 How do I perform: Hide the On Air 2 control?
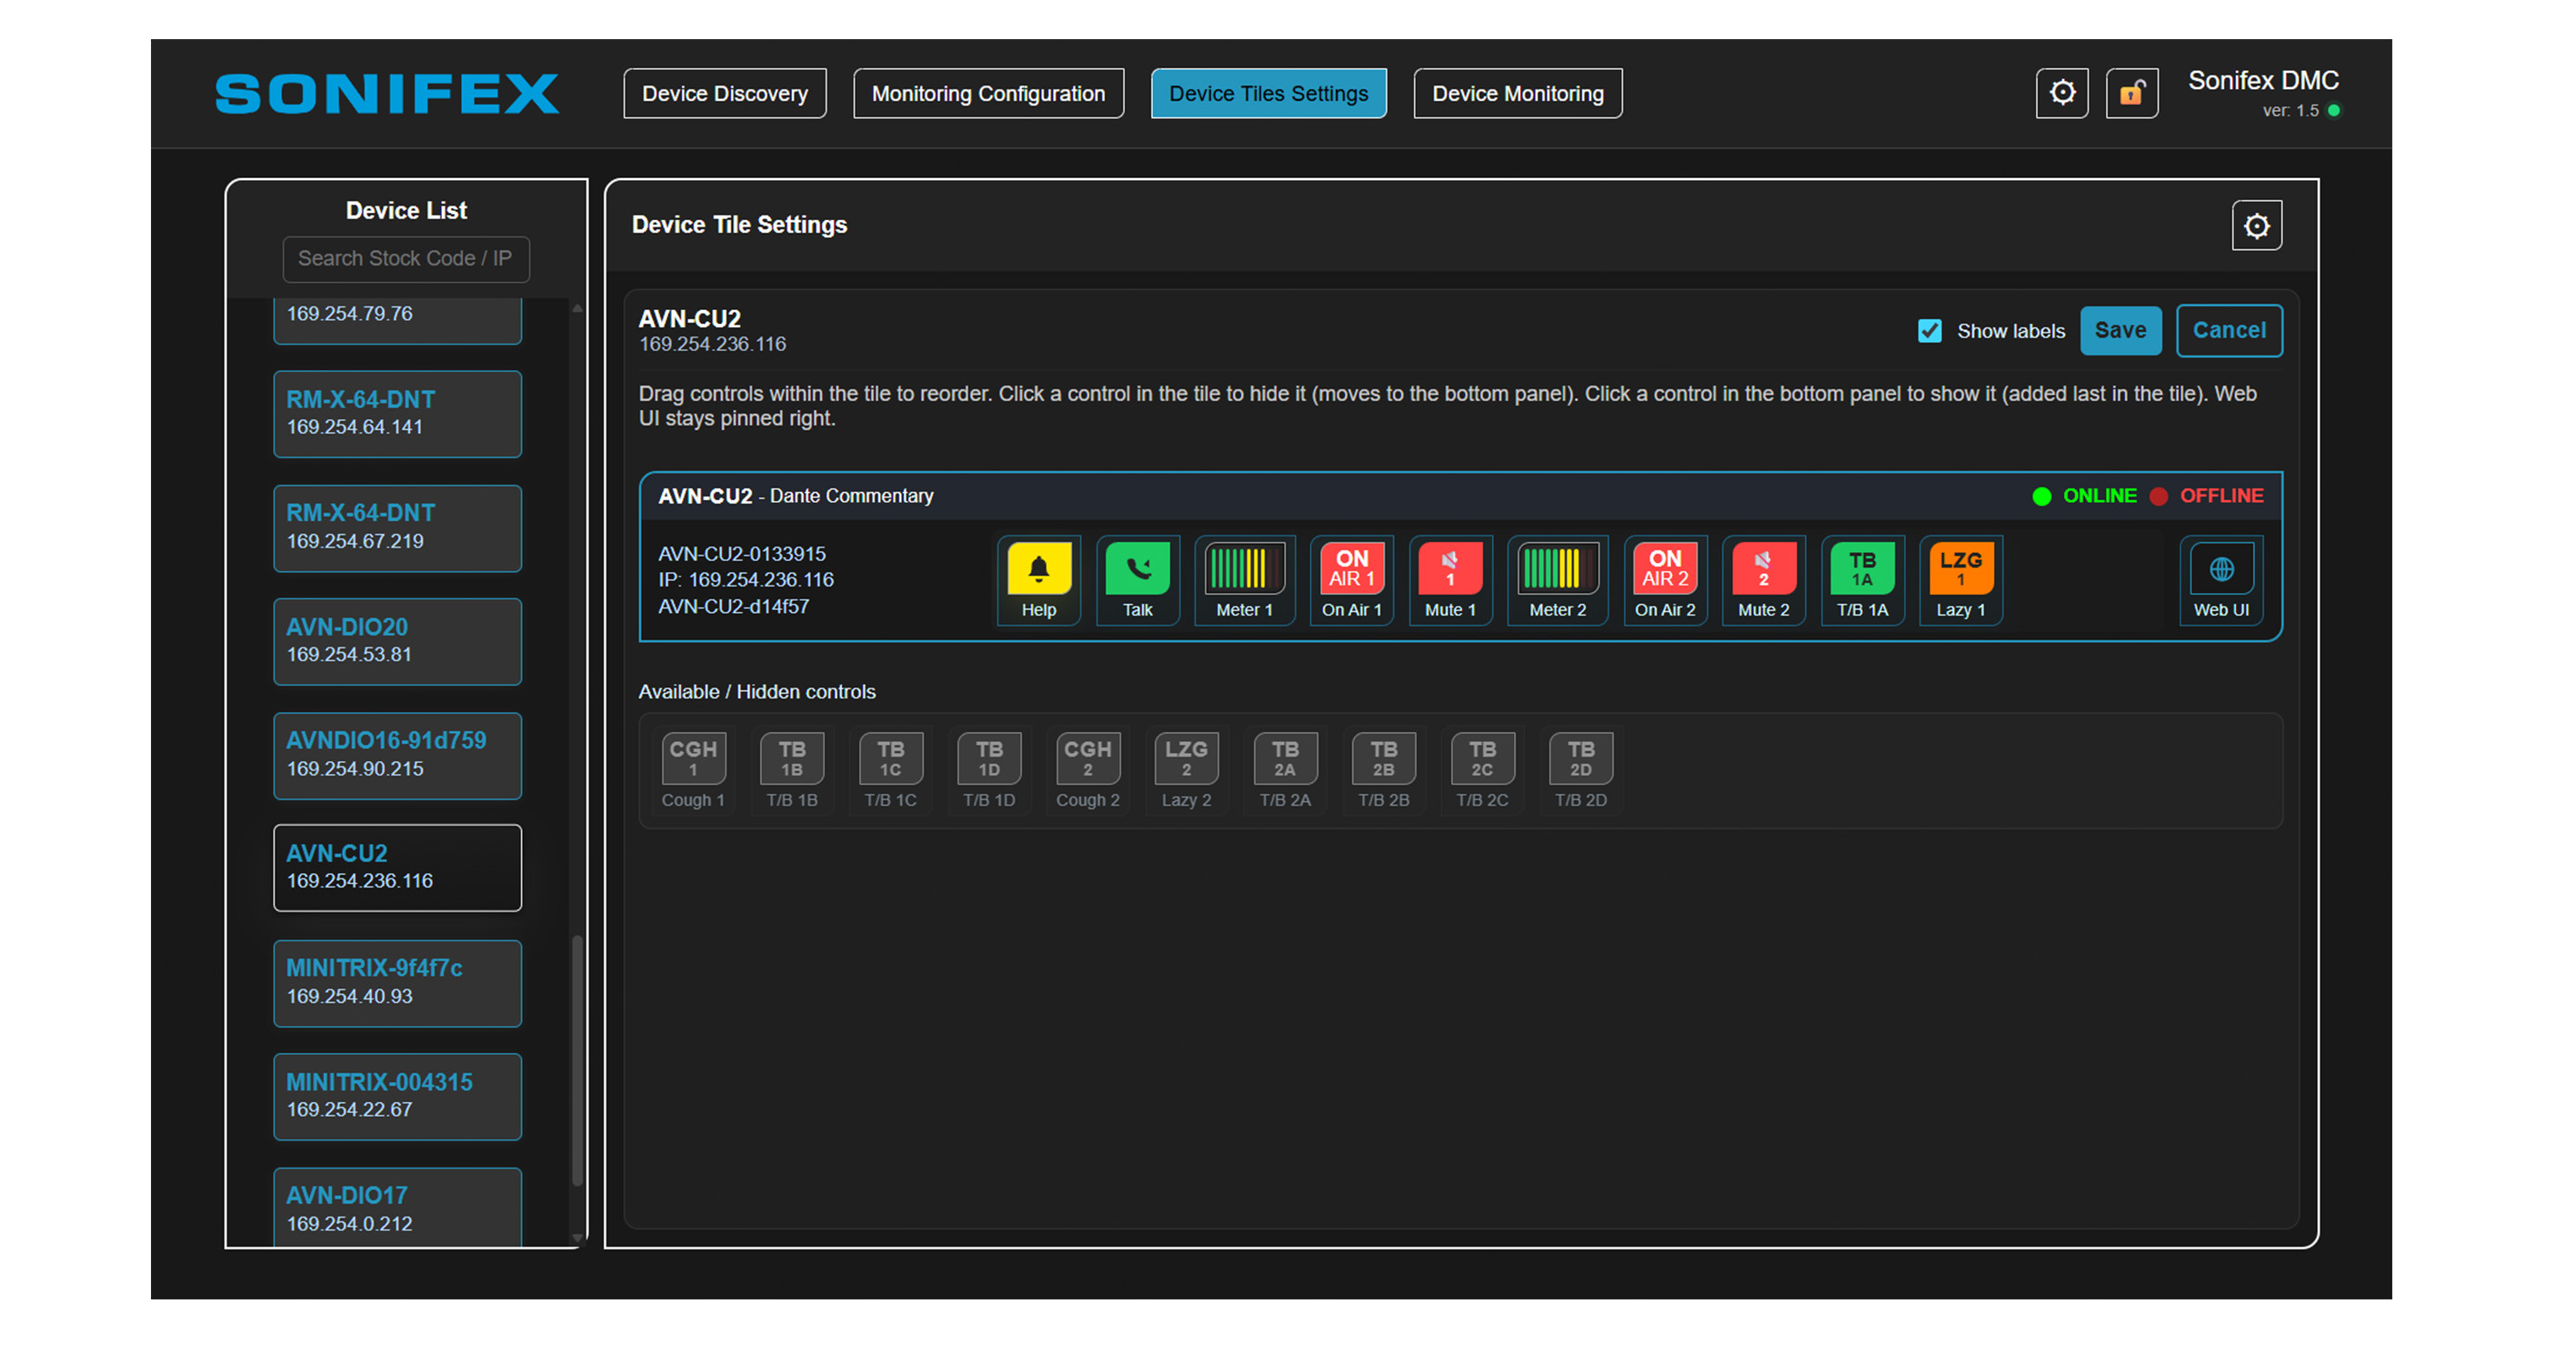(1665, 581)
